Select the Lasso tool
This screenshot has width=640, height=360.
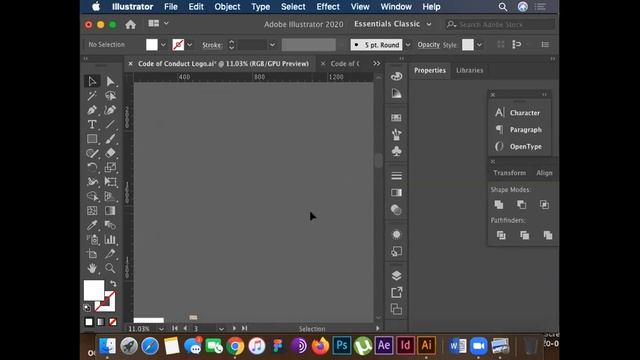tap(110, 96)
